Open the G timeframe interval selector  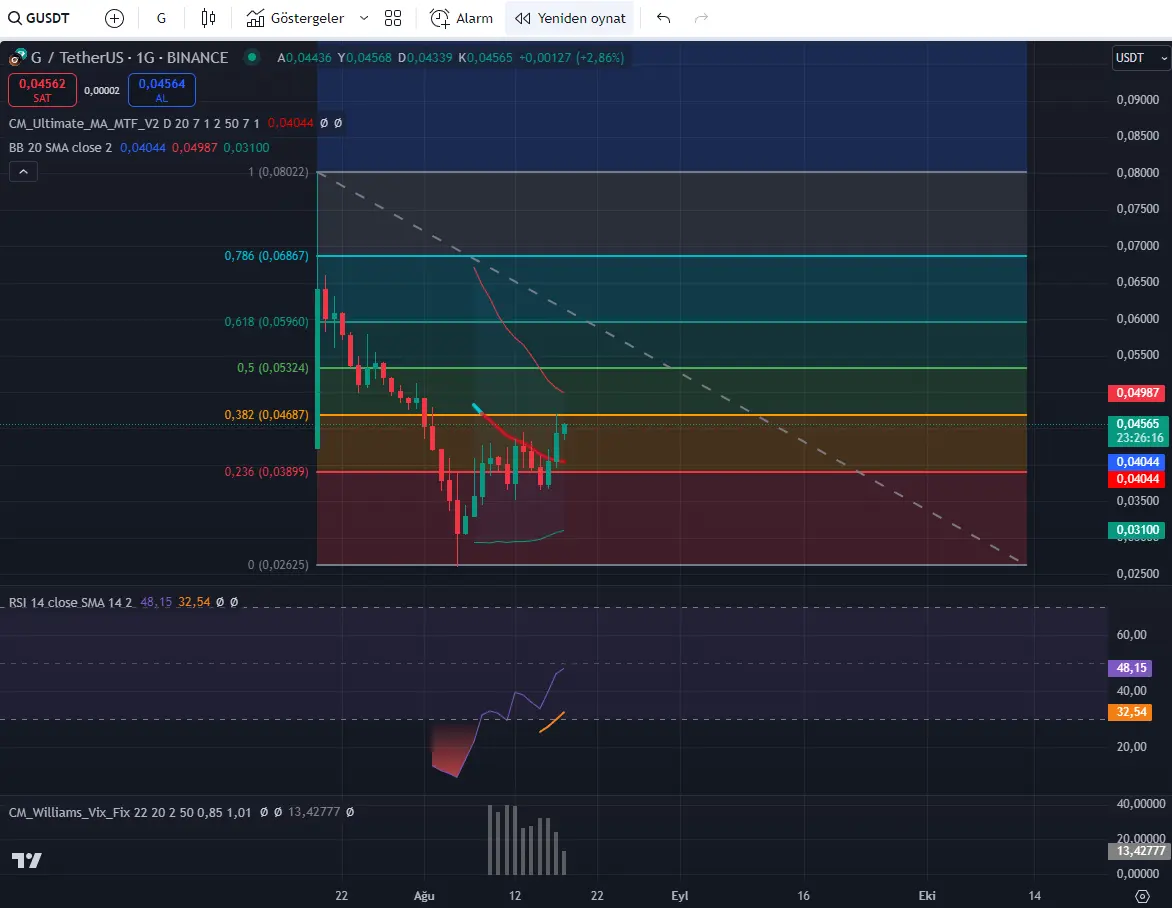tap(161, 18)
